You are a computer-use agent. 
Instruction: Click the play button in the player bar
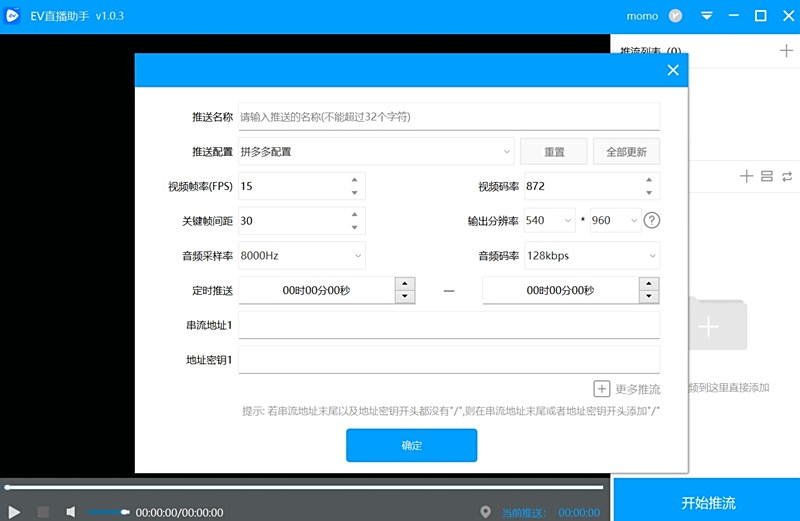14,512
